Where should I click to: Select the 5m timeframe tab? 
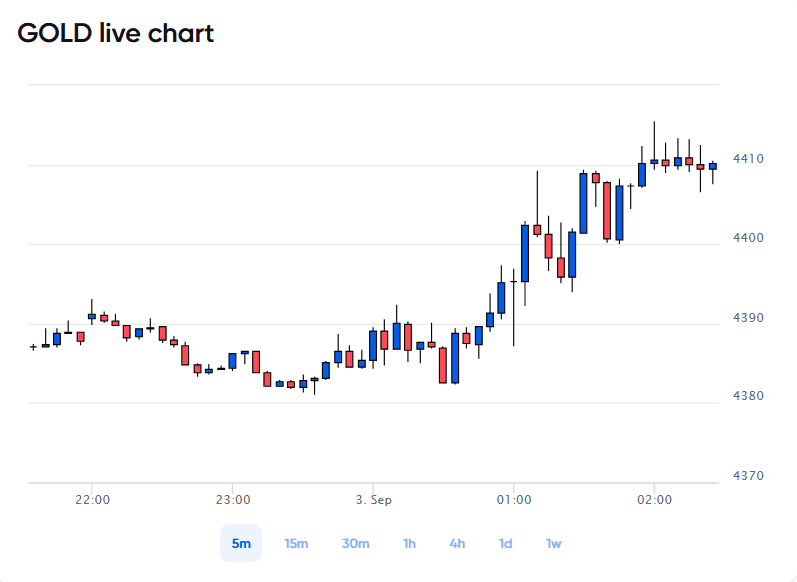click(241, 543)
